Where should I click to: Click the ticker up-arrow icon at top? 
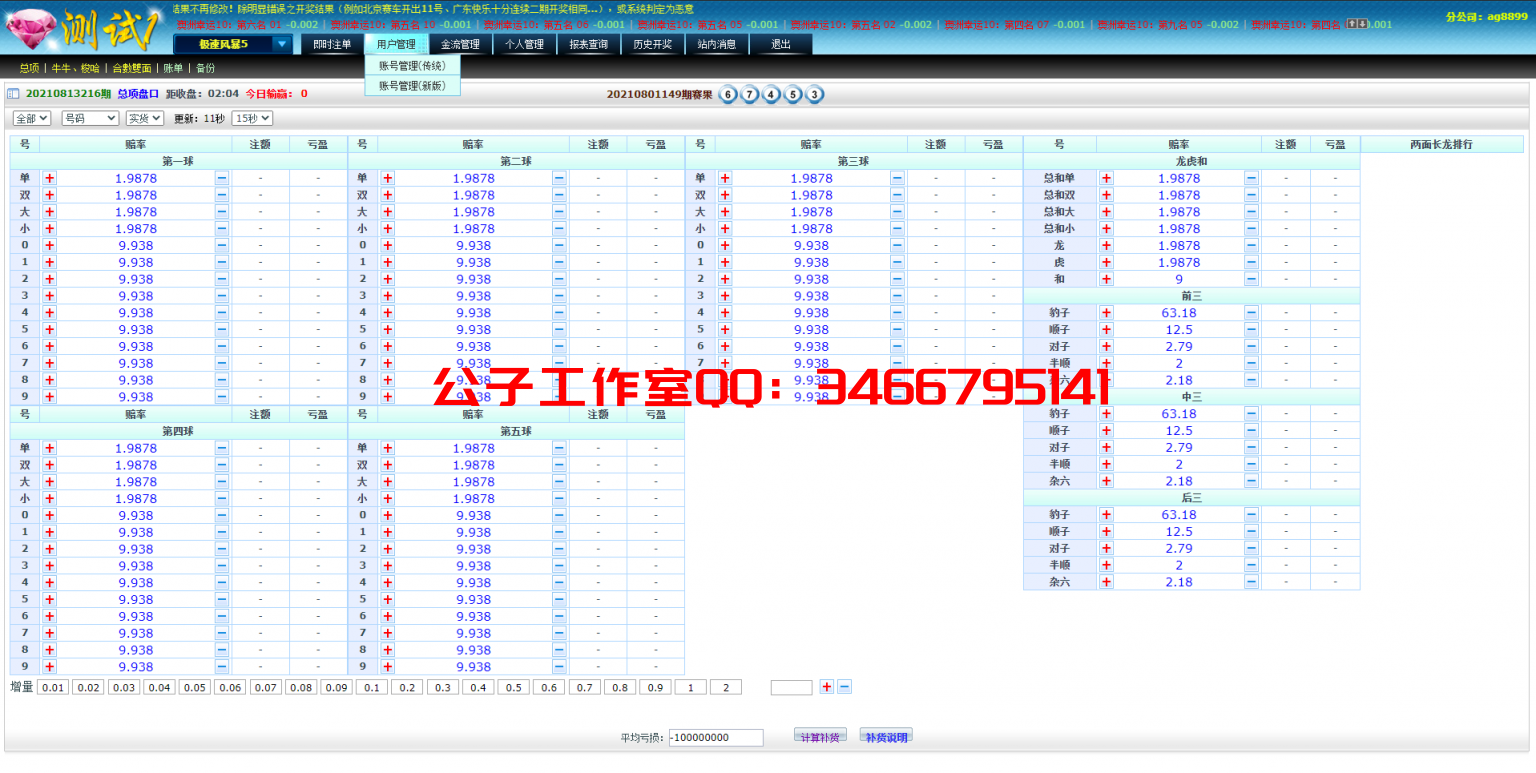point(1351,23)
